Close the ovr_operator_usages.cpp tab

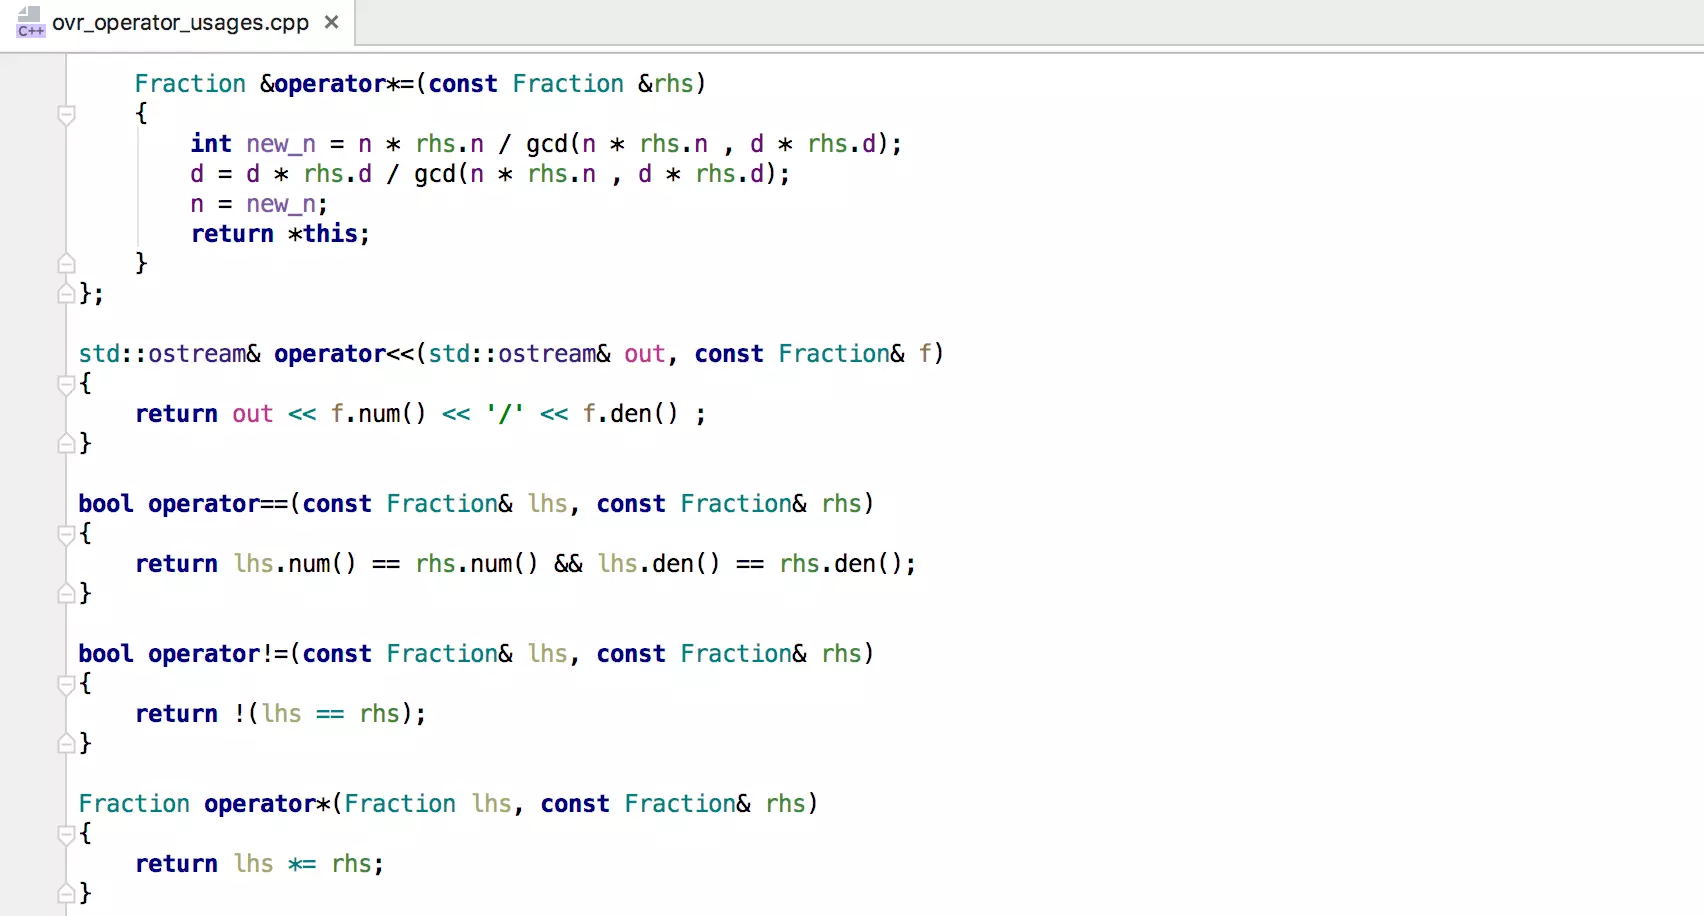332,22
